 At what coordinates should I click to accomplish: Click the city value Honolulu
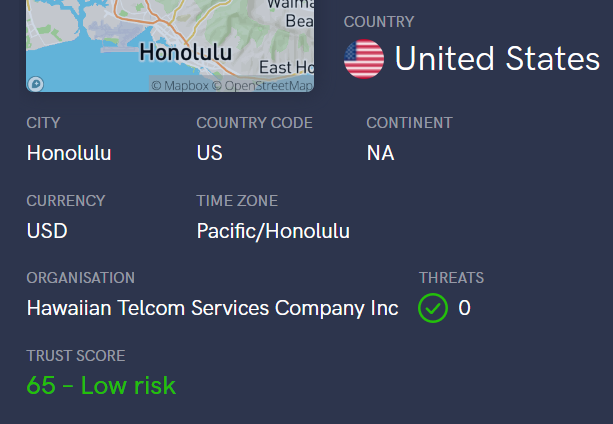69,154
